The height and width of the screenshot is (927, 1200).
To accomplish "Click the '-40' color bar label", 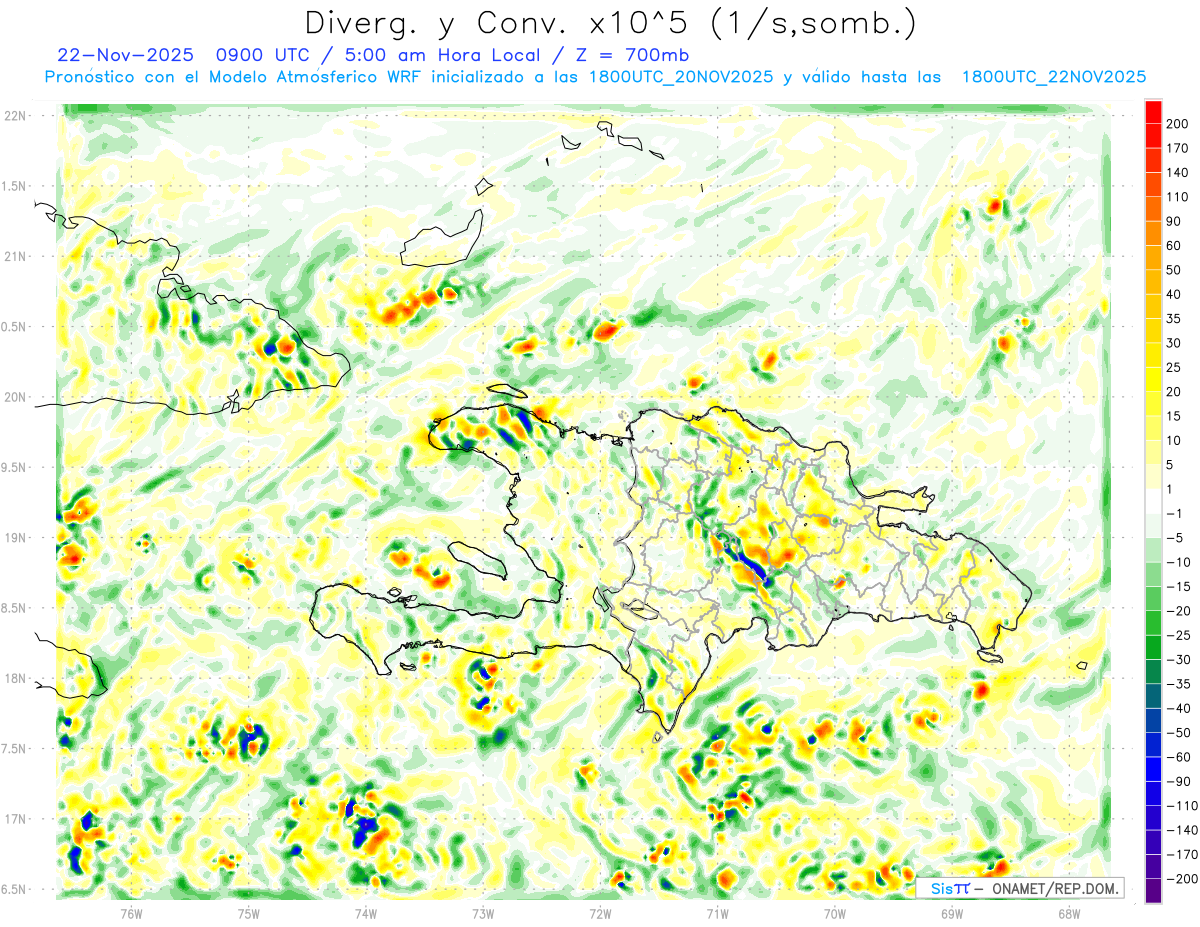I will tap(1179, 709).
